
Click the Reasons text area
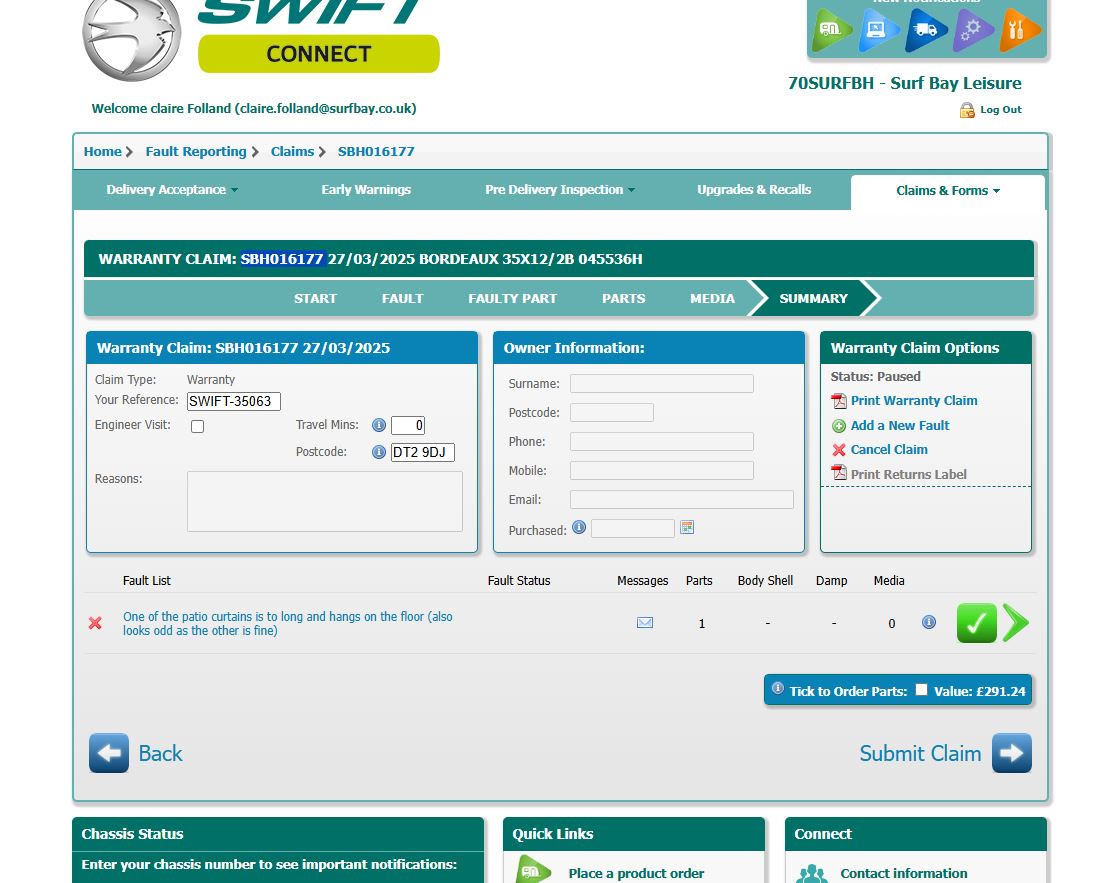[x=325, y=501]
